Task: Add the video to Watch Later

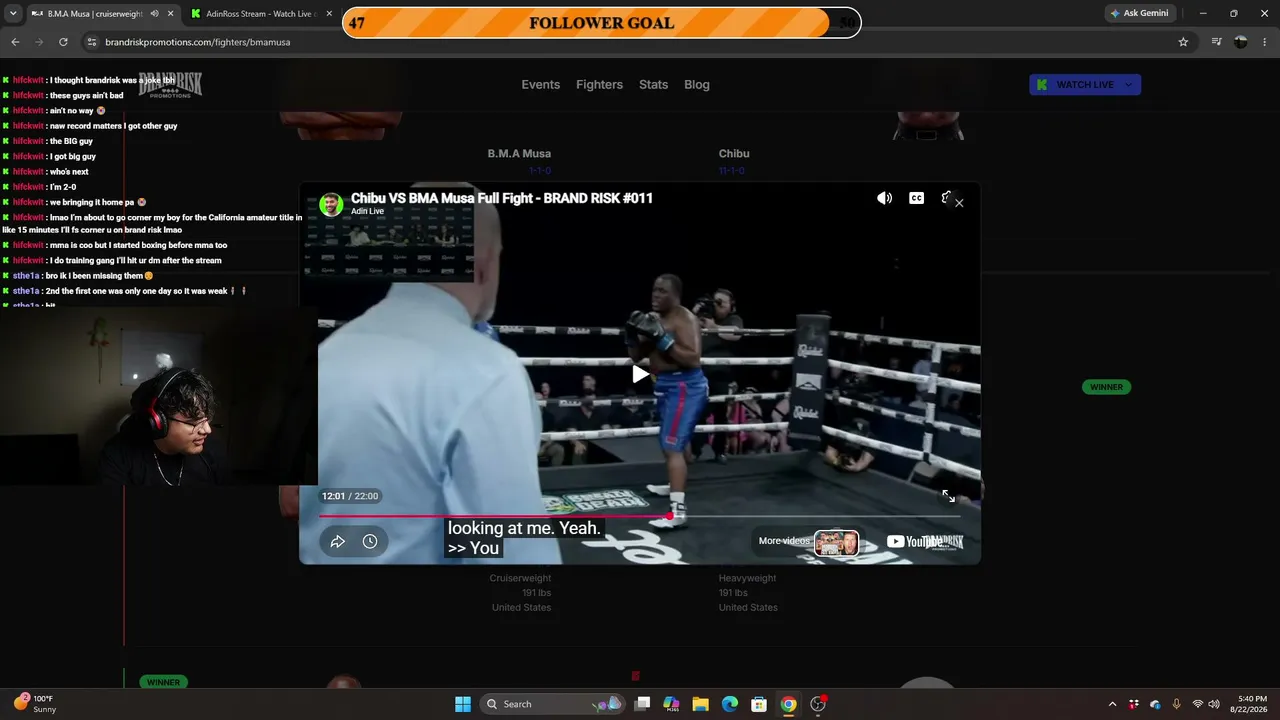Action: pyautogui.click(x=370, y=541)
